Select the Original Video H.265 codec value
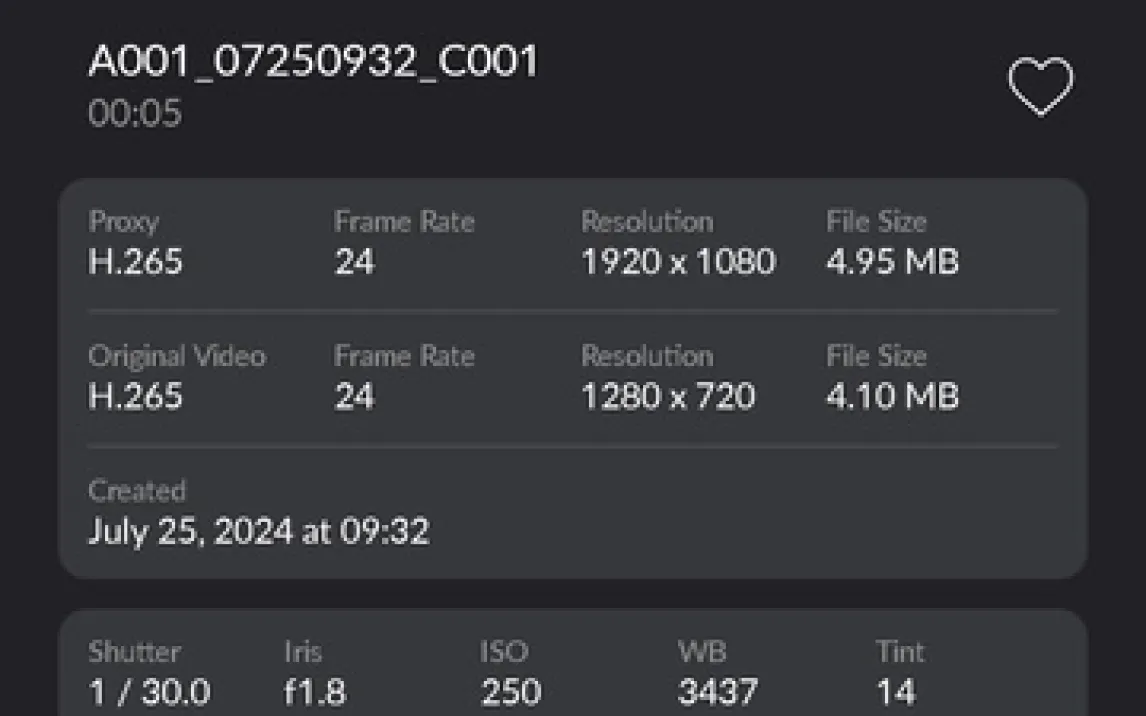Image resolution: width=1146 pixels, height=716 pixels. 135,397
